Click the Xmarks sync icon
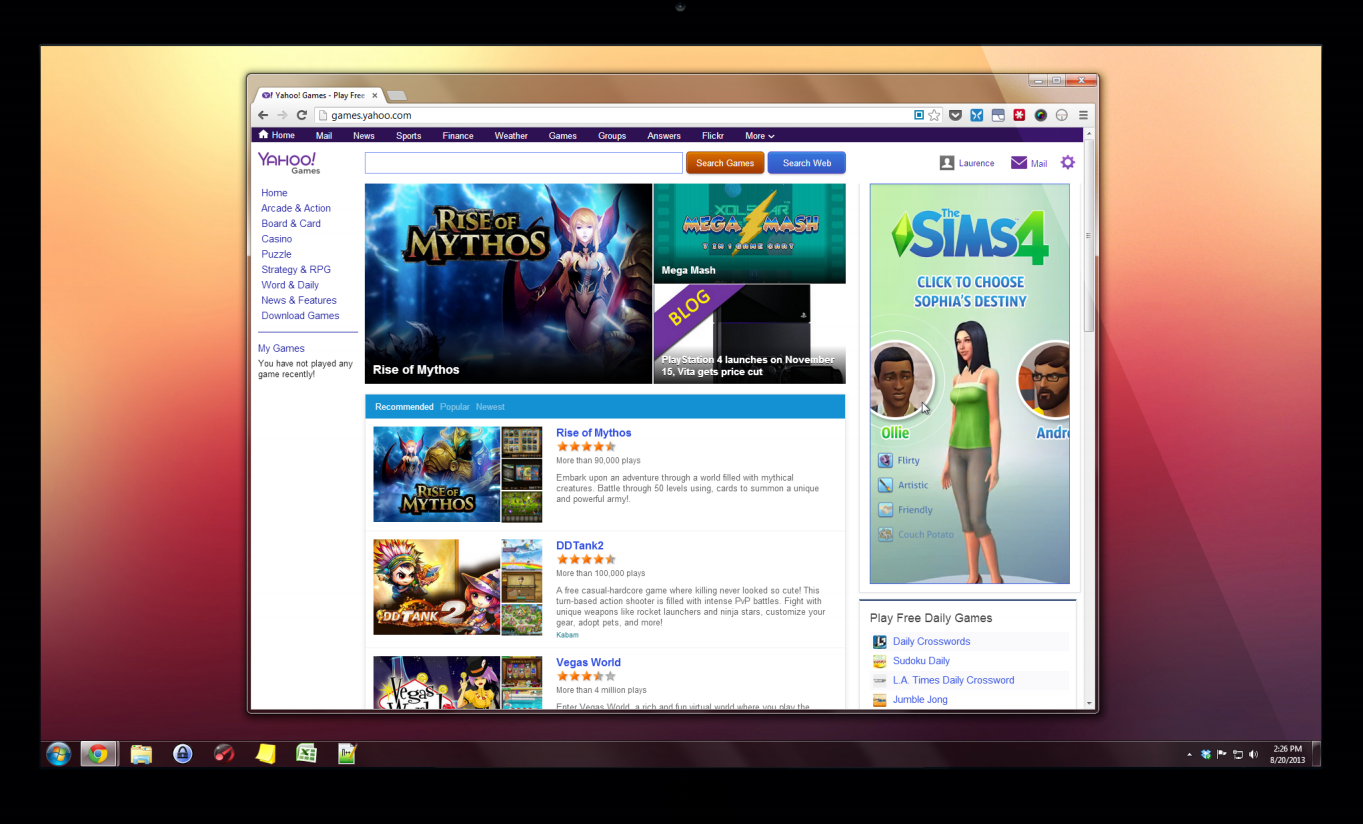 (x=976, y=115)
